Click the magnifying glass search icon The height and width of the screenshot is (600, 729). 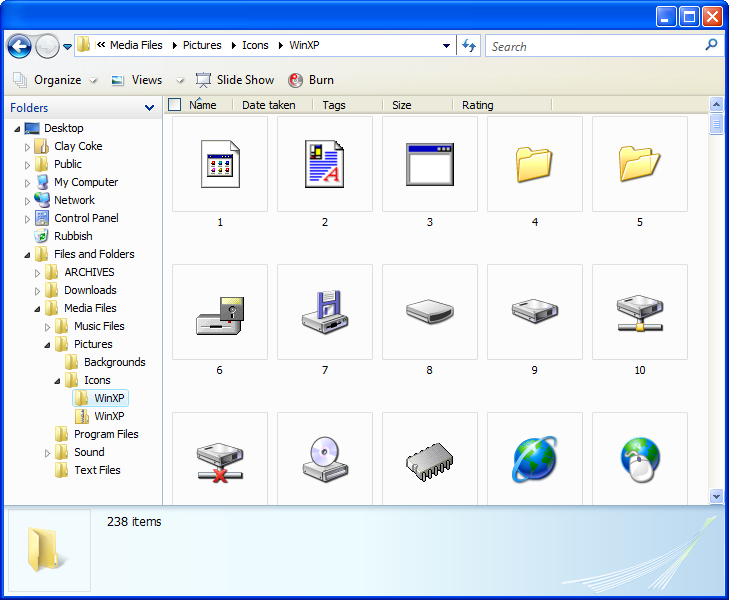click(x=711, y=45)
